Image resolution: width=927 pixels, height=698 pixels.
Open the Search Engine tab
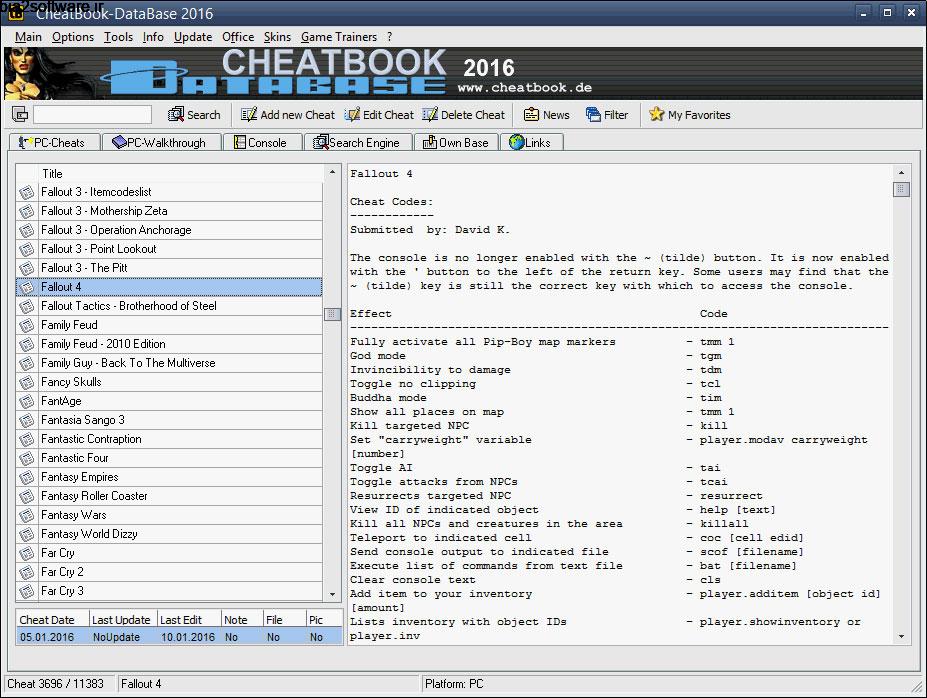tap(357, 141)
